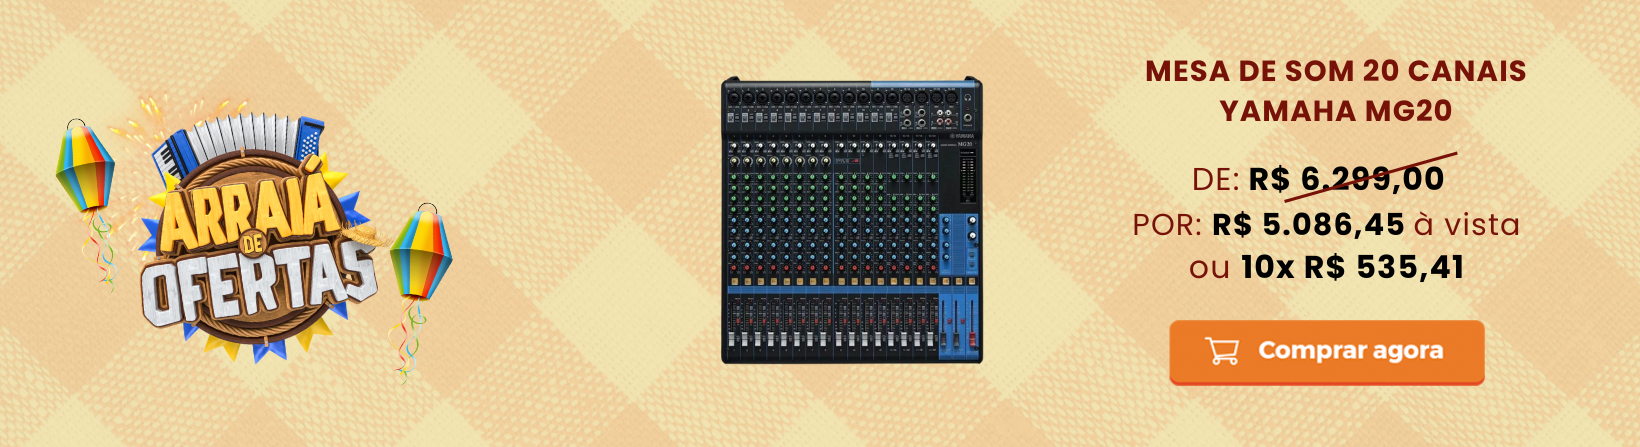Click the installment text 10x R$ 535,41
Viewport: 1640px width, 447px height.
coord(1352,267)
